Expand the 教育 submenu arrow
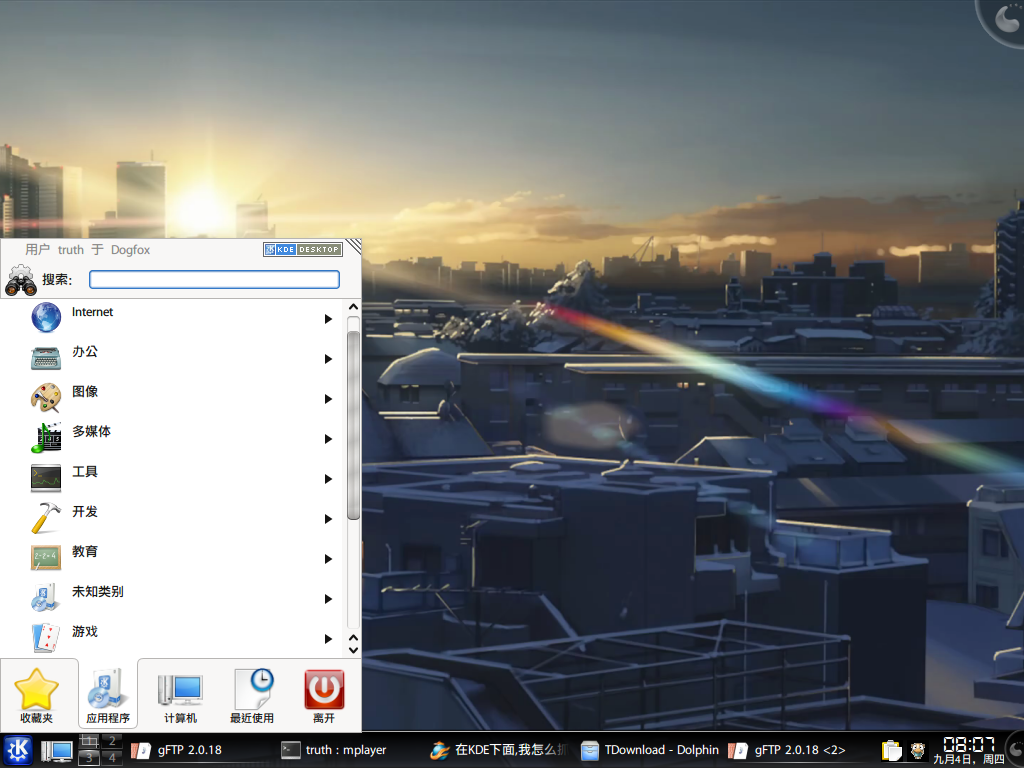1024x768 pixels. click(328, 559)
